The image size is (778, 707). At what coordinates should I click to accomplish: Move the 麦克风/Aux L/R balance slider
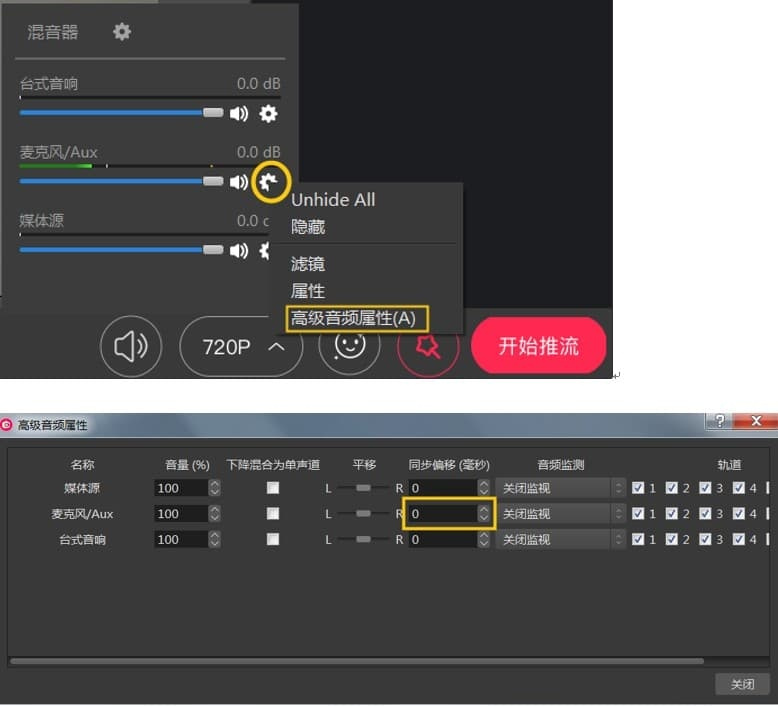click(x=363, y=514)
